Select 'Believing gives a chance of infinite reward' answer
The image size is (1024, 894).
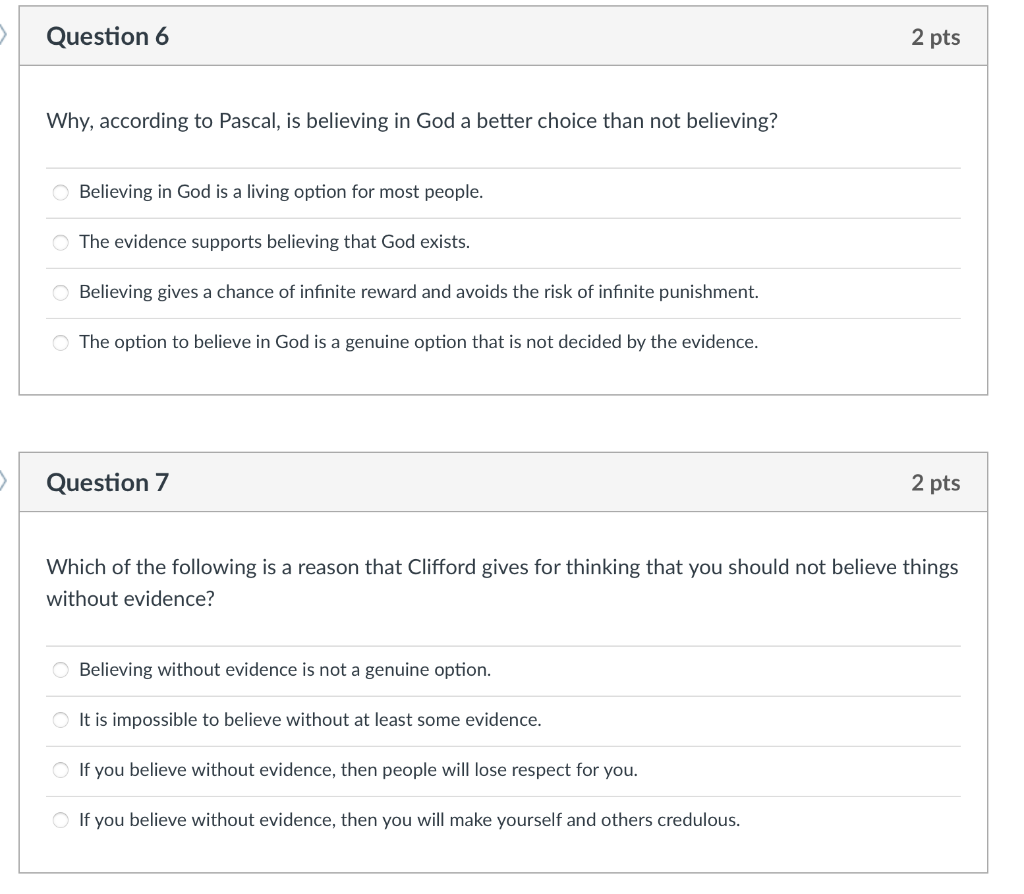coord(60,292)
